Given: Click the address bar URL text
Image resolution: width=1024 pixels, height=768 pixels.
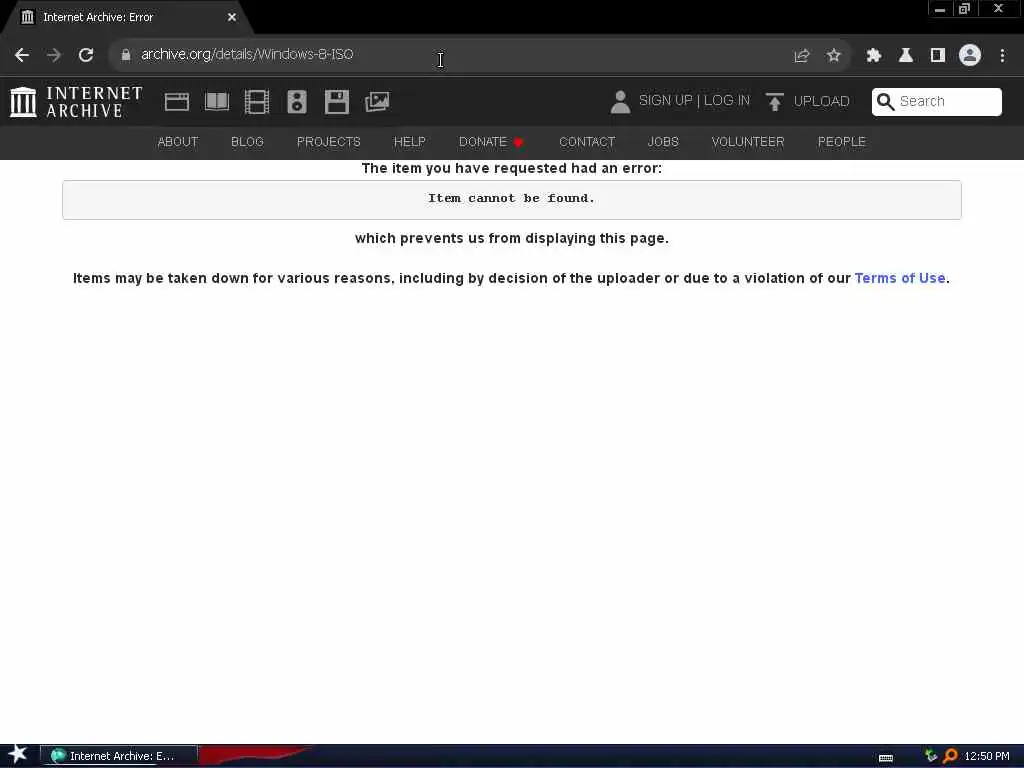Looking at the screenshot, I should [247, 54].
